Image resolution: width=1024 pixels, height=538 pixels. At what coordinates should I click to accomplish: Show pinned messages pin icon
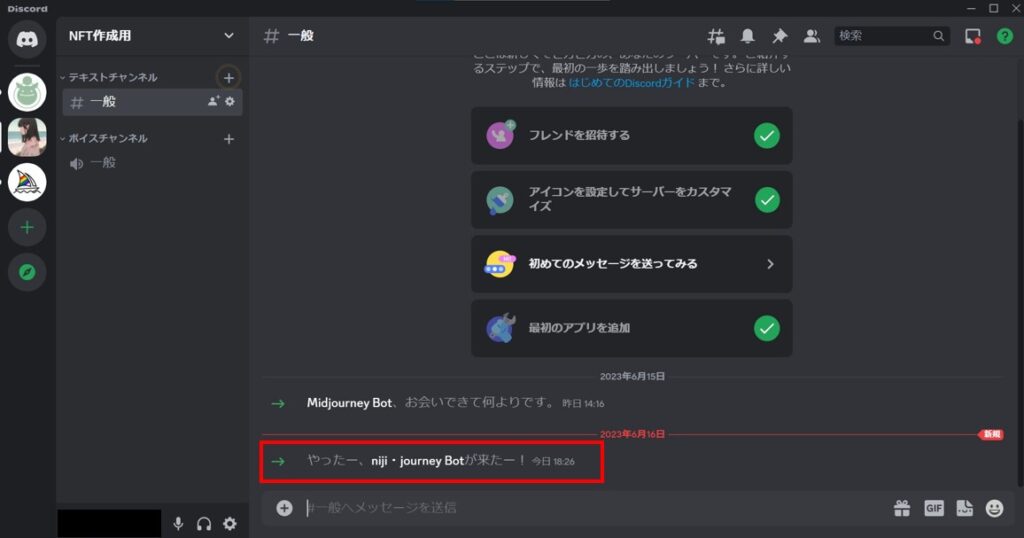point(780,36)
